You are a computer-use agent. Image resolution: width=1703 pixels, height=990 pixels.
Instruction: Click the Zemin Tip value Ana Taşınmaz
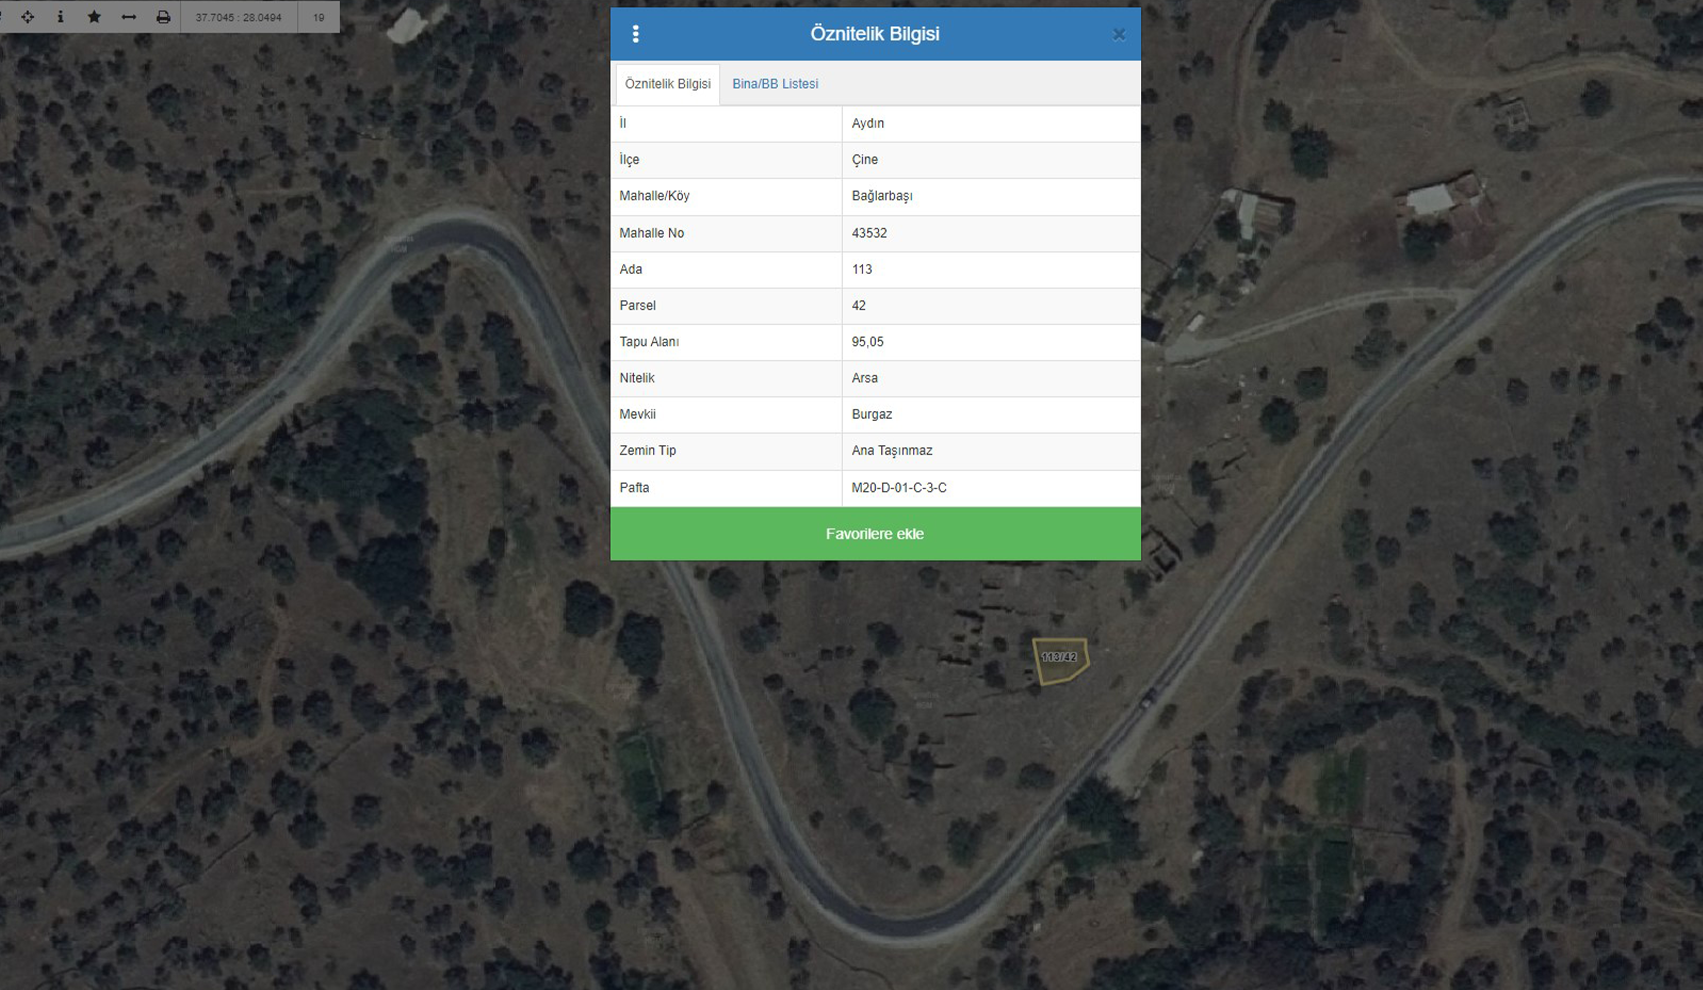pyautogui.click(x=891, y=451)
